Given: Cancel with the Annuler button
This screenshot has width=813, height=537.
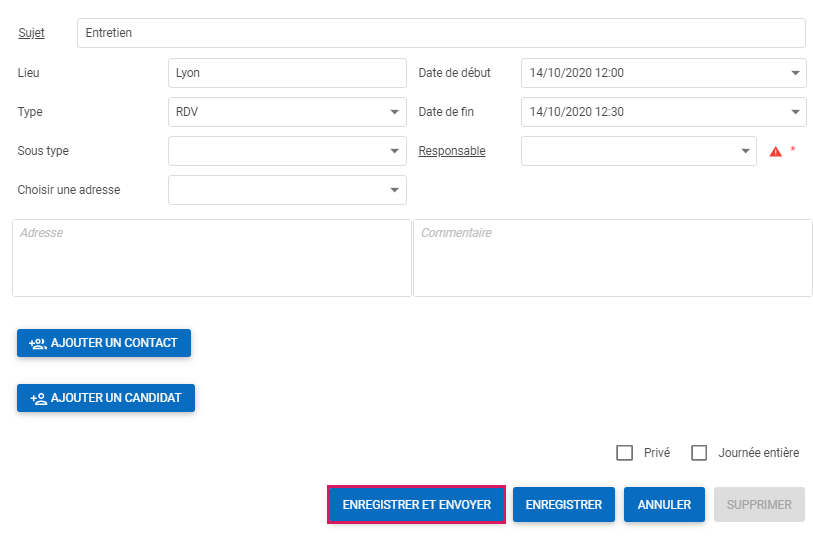Looking at the screenshot, I should tap(664, 505).
